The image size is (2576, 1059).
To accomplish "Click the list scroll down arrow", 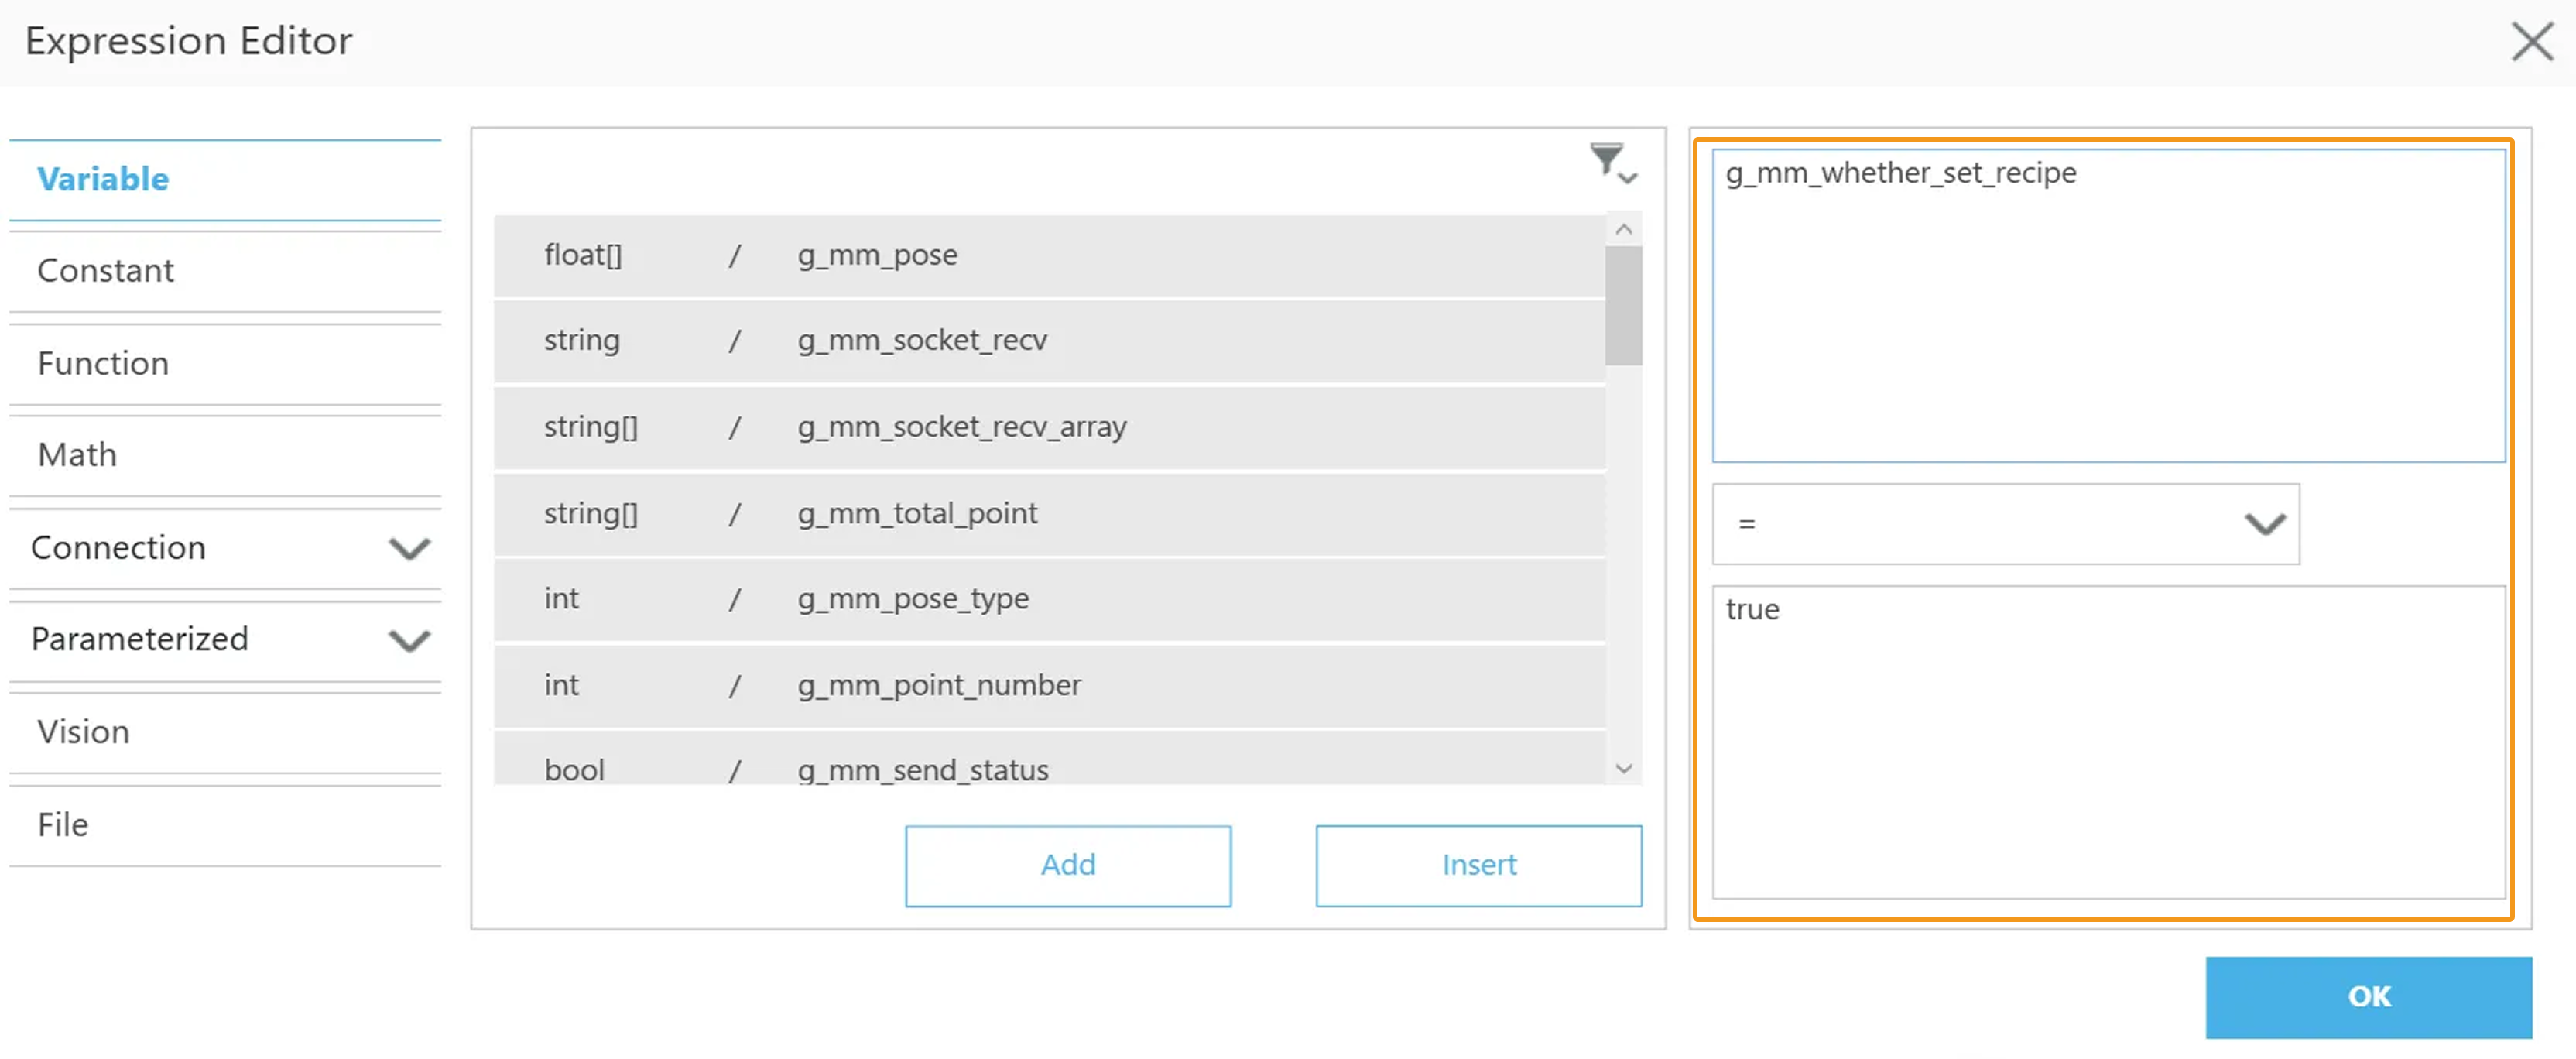I will coord(1623,768).
